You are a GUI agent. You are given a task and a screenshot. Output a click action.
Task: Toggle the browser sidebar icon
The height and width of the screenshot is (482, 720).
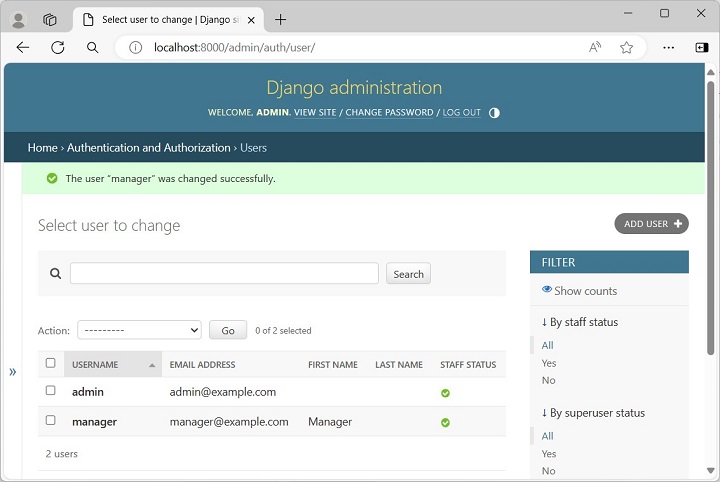point(702,47)
